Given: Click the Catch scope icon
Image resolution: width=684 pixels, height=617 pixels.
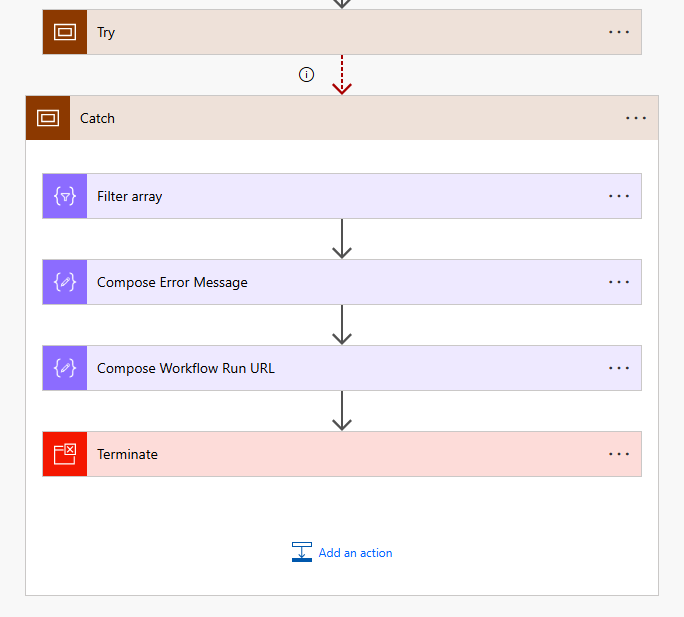Looking at the screenshot, I should [x=47, y=118].
